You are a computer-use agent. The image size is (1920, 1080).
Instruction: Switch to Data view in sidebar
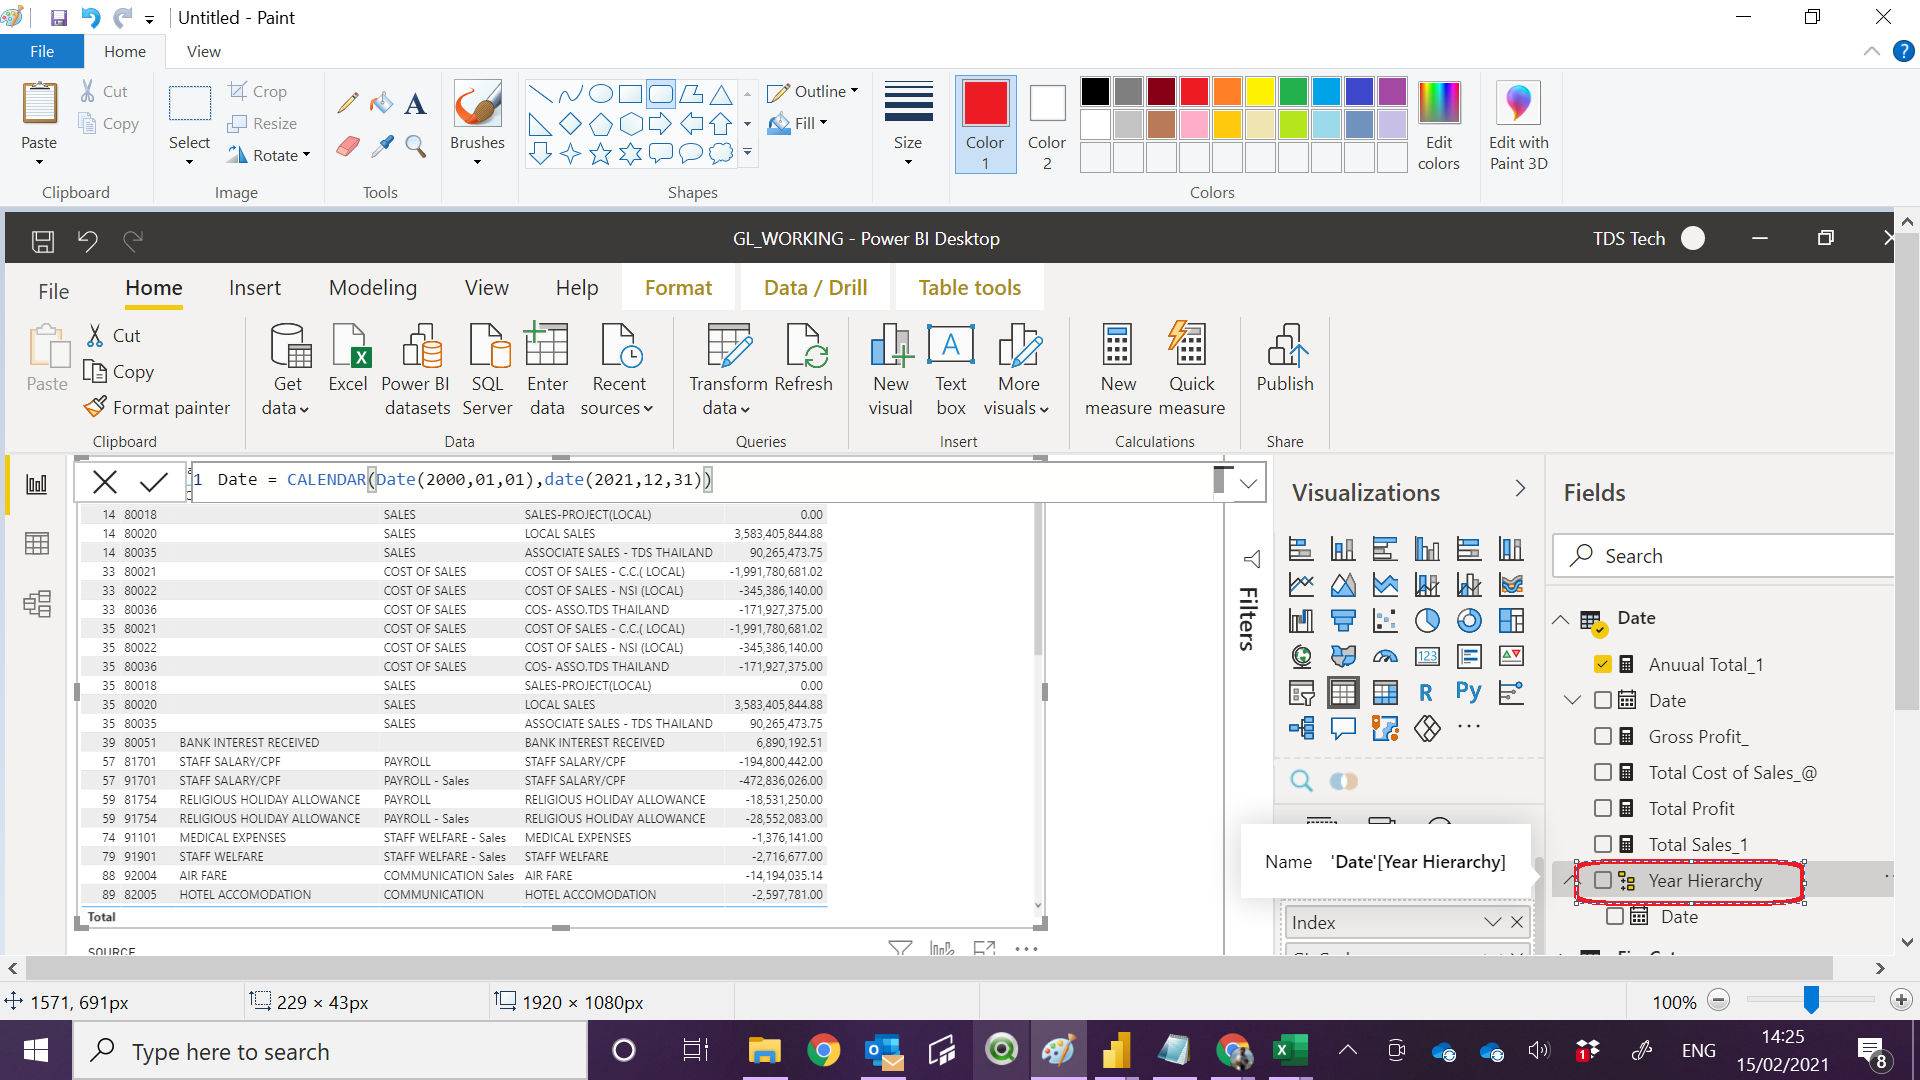37,544
